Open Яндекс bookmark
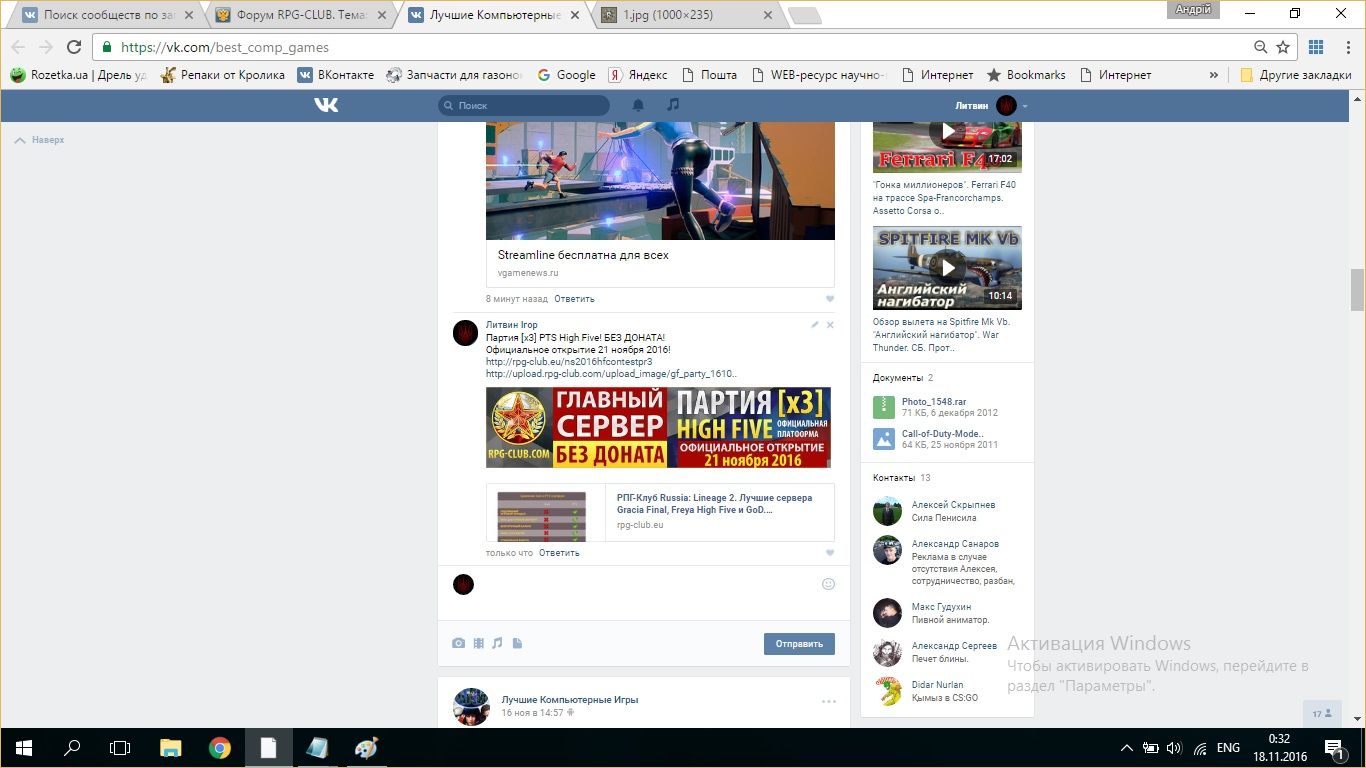 click(638, 75)
